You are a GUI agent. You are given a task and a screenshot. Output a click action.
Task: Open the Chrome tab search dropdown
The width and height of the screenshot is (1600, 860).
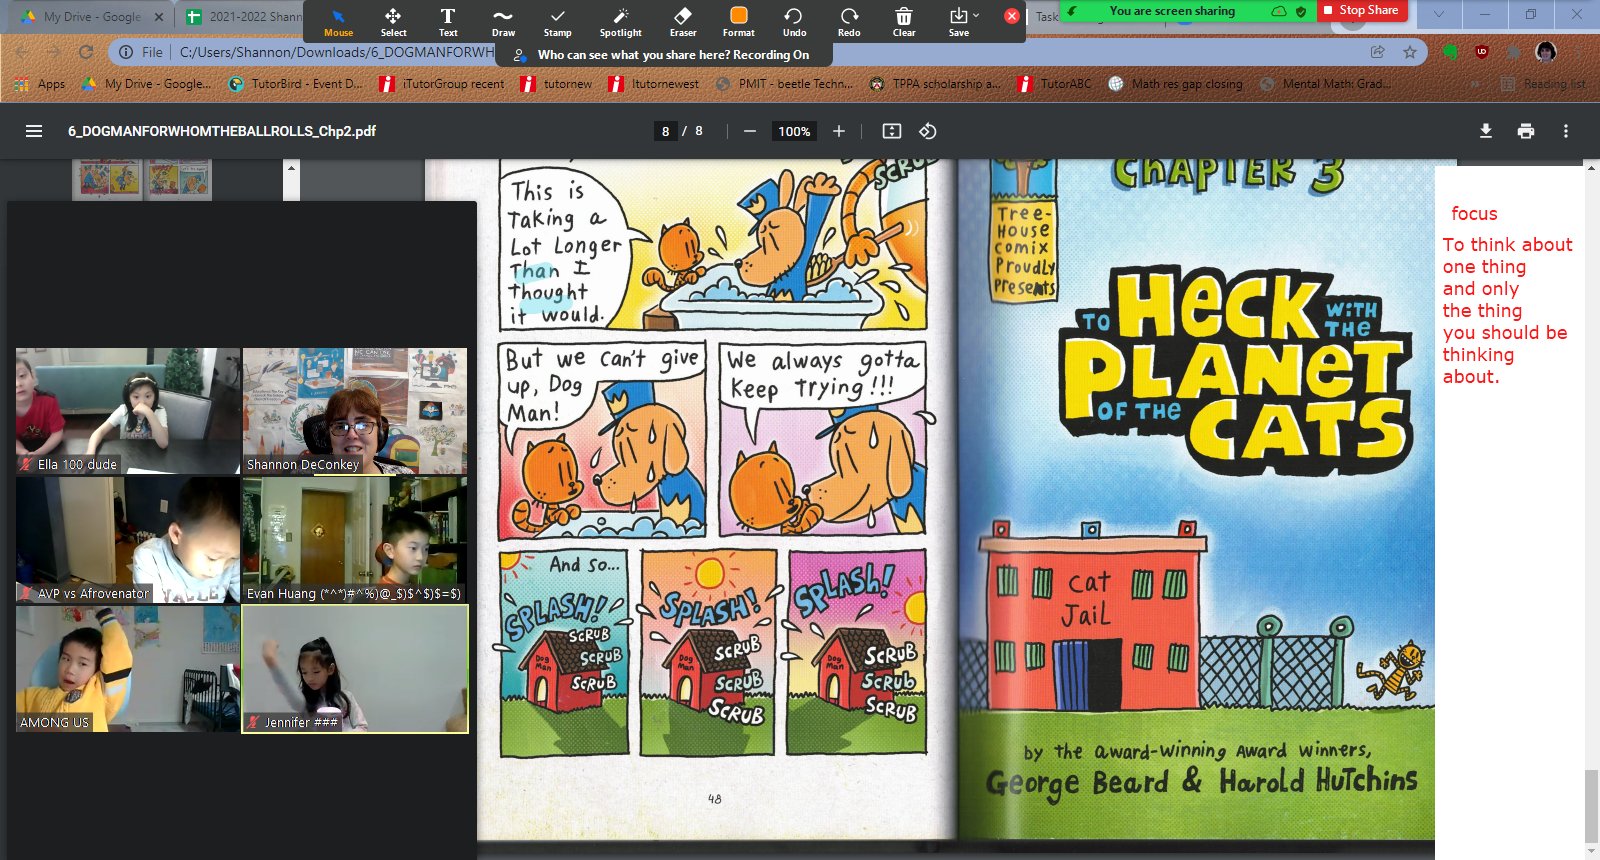coord(1438,15)
